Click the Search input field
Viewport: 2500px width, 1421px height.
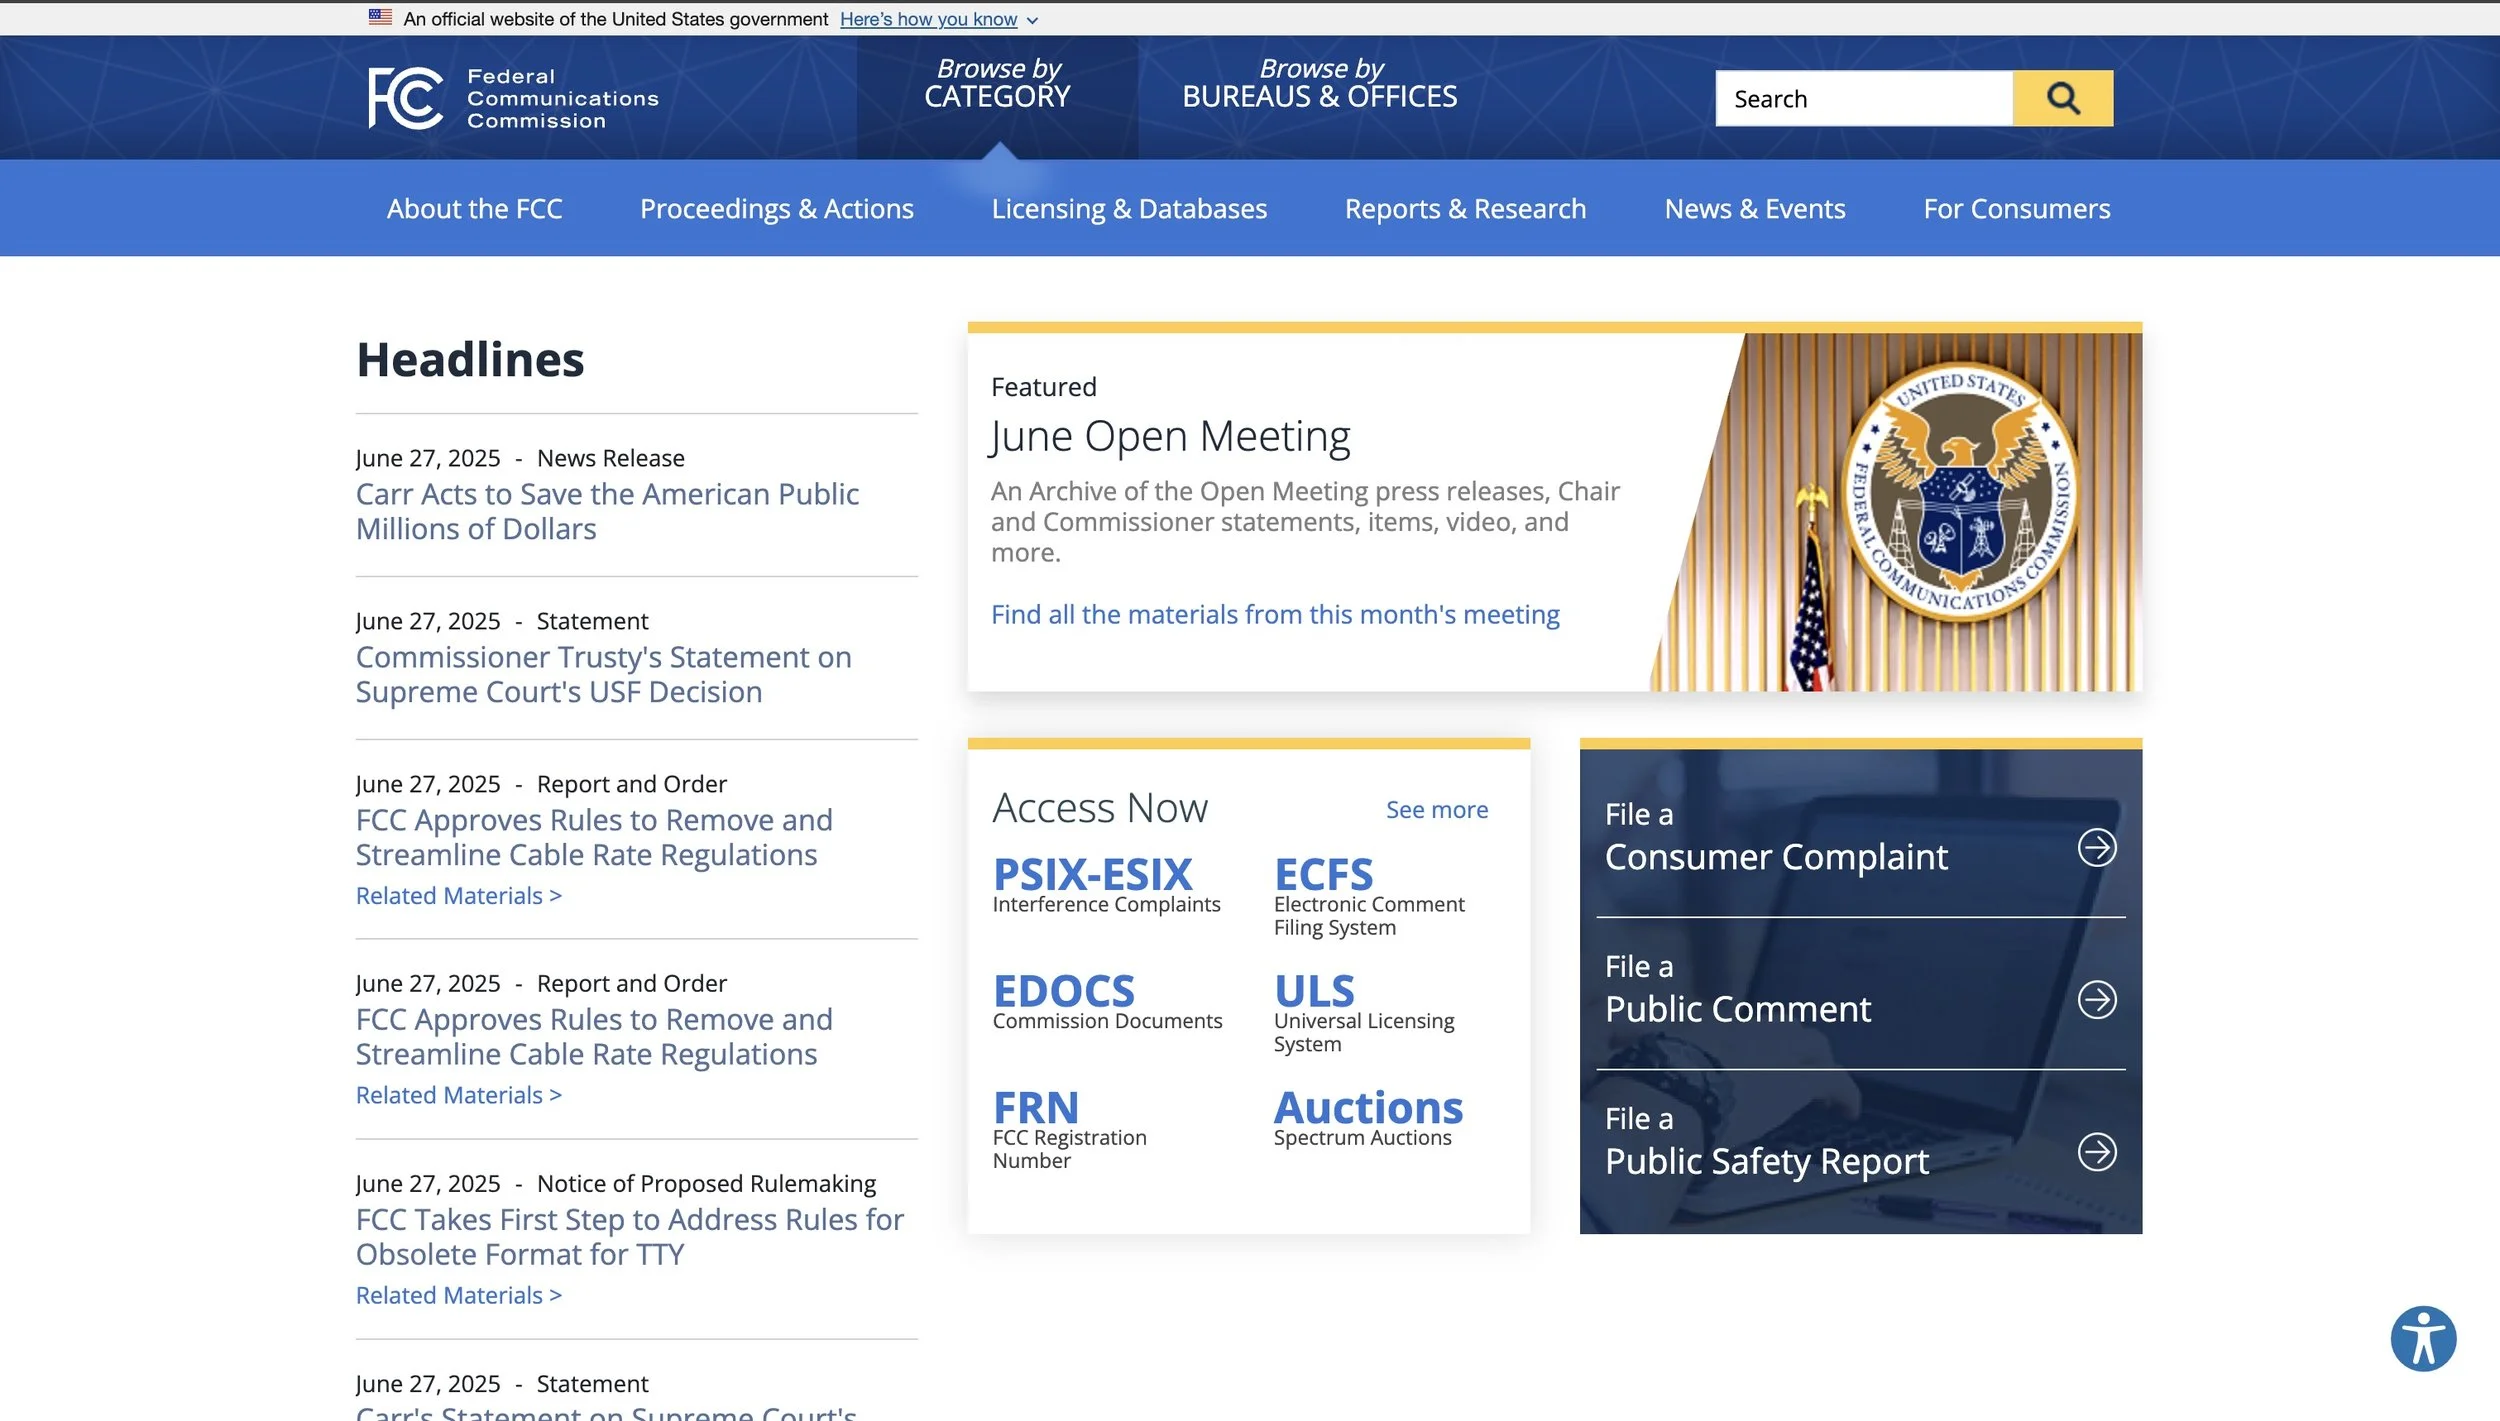pyautogui.click(x=1863, y=98)
